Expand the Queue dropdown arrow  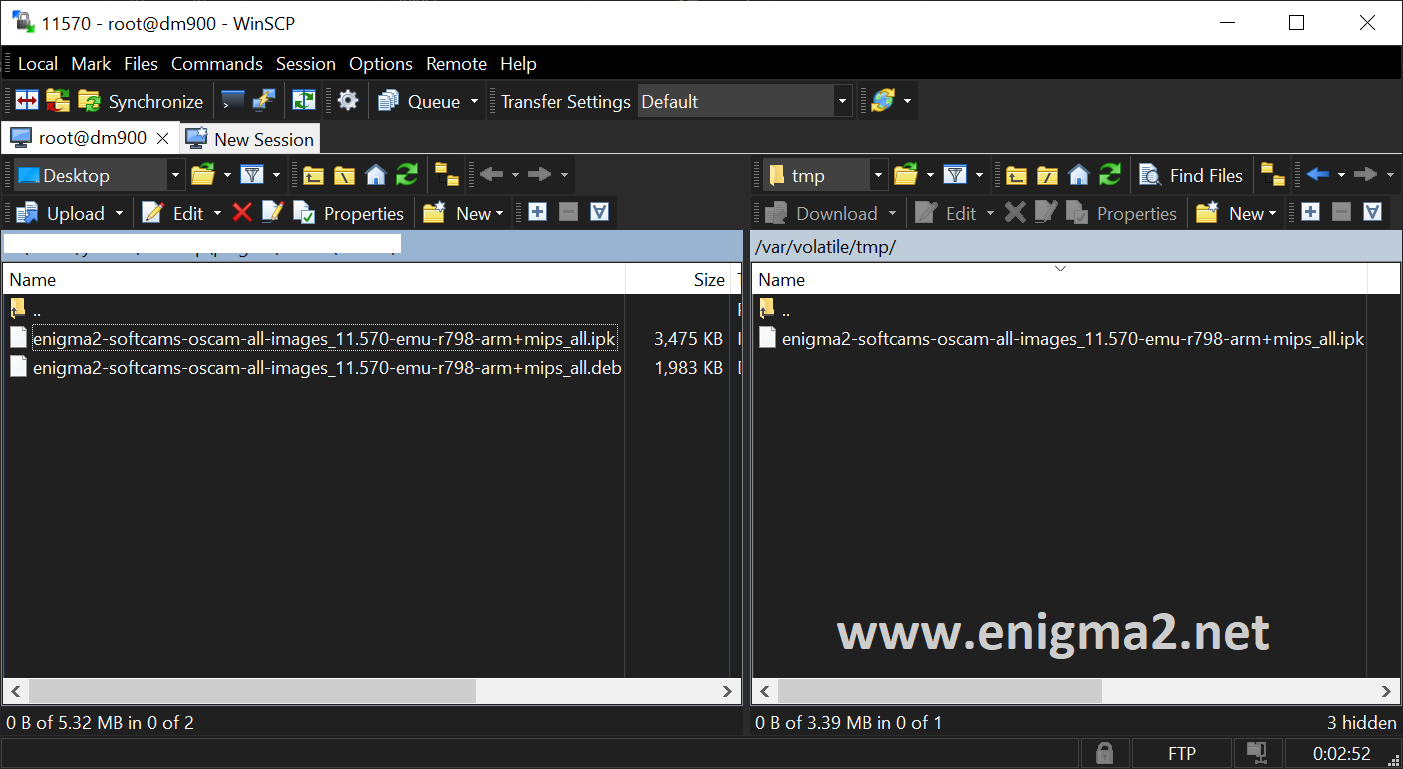(x=474, y=101)
